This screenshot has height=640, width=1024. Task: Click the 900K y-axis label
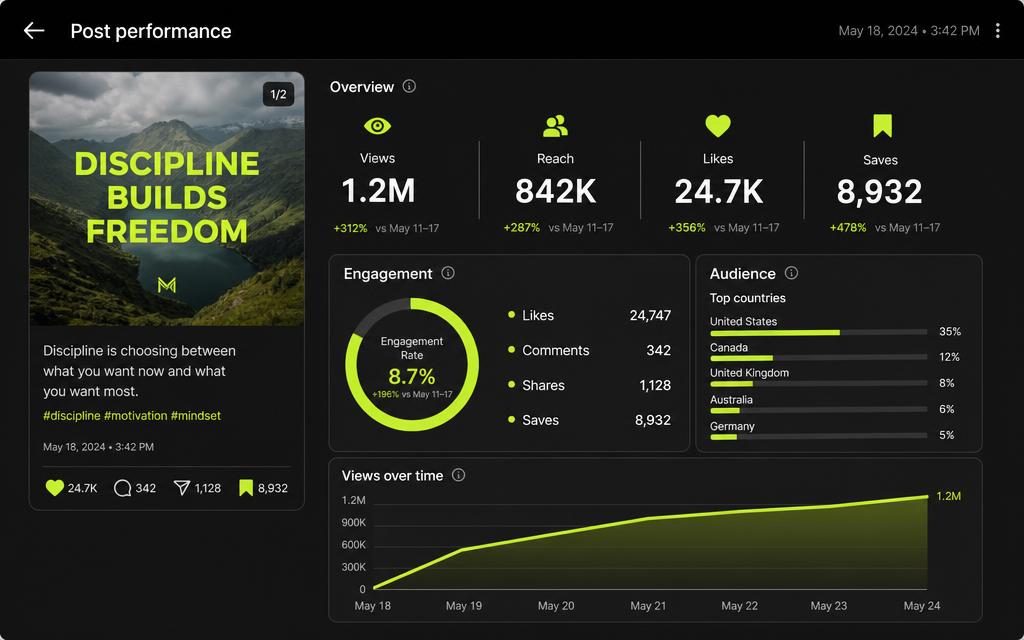point(353,522)
